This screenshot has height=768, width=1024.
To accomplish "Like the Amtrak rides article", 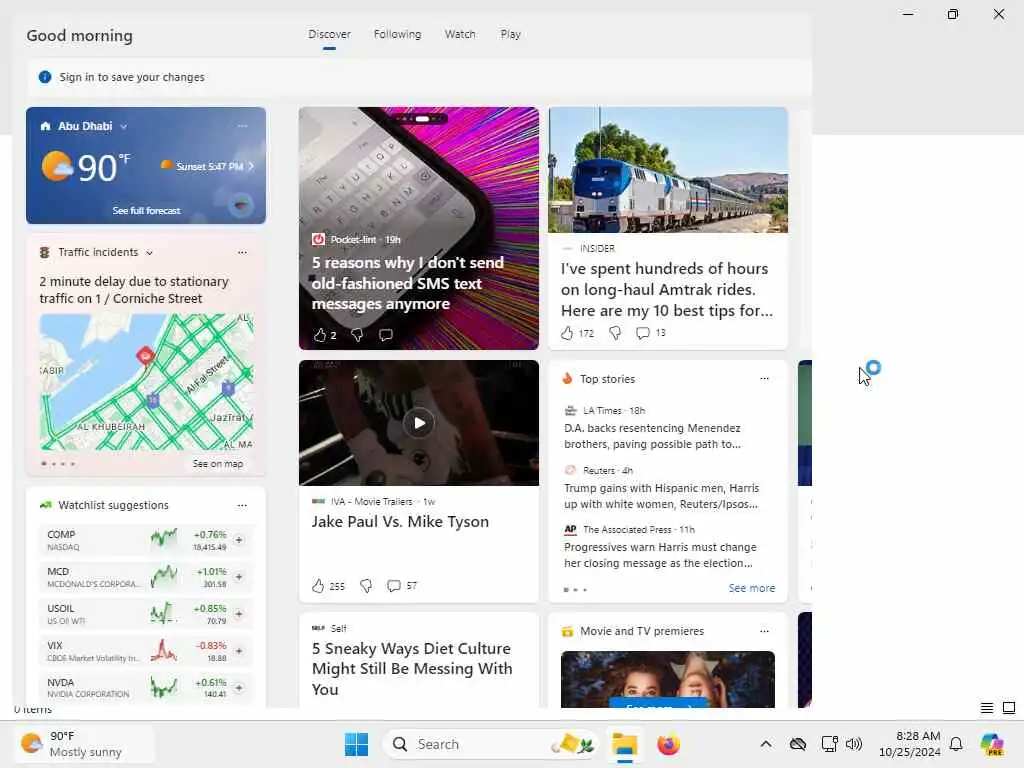I will 567,333.
